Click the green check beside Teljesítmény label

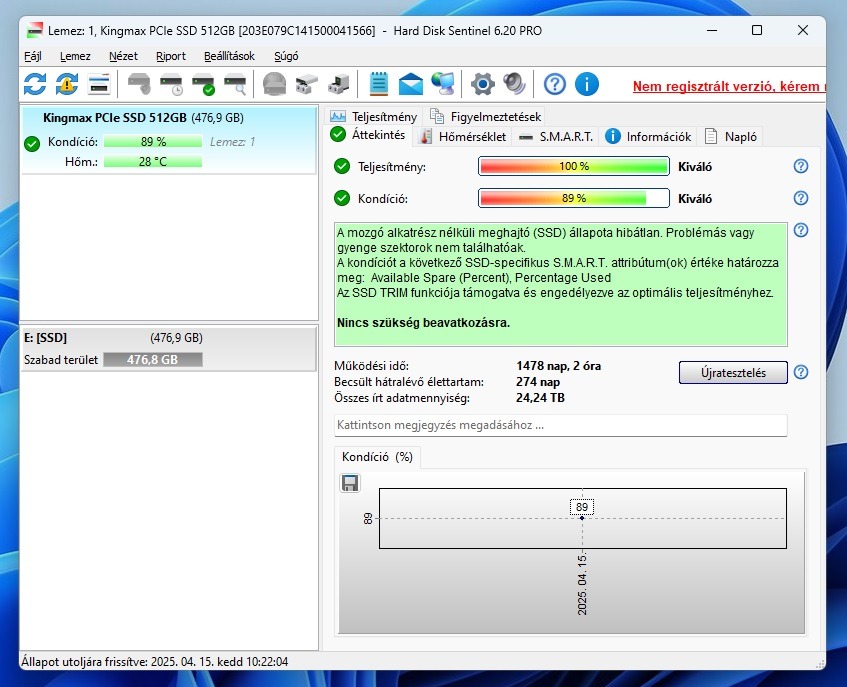[x=342, y=166]
